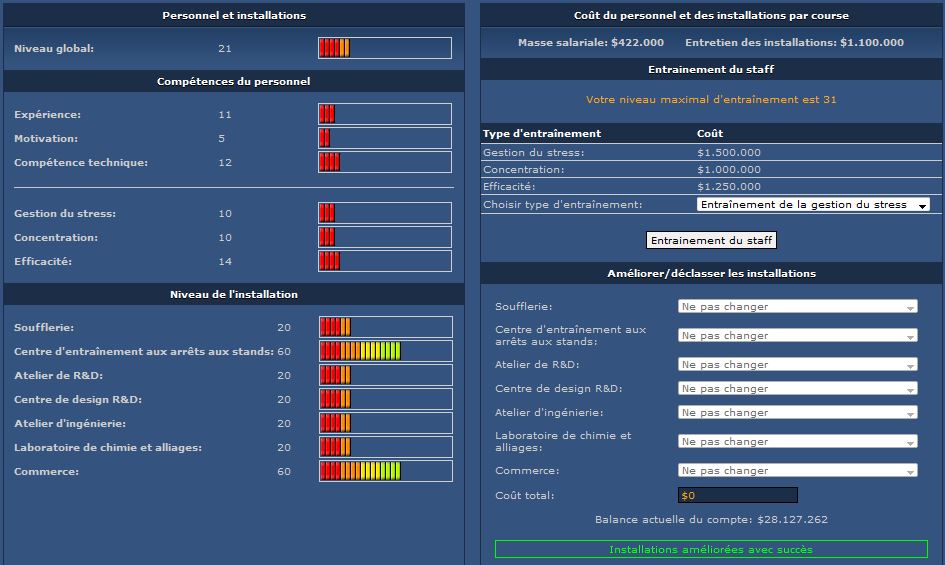The height and width of the screenshot is (565, 945).
Task: Click the Coût total field
Action: (x=738, y=495)
